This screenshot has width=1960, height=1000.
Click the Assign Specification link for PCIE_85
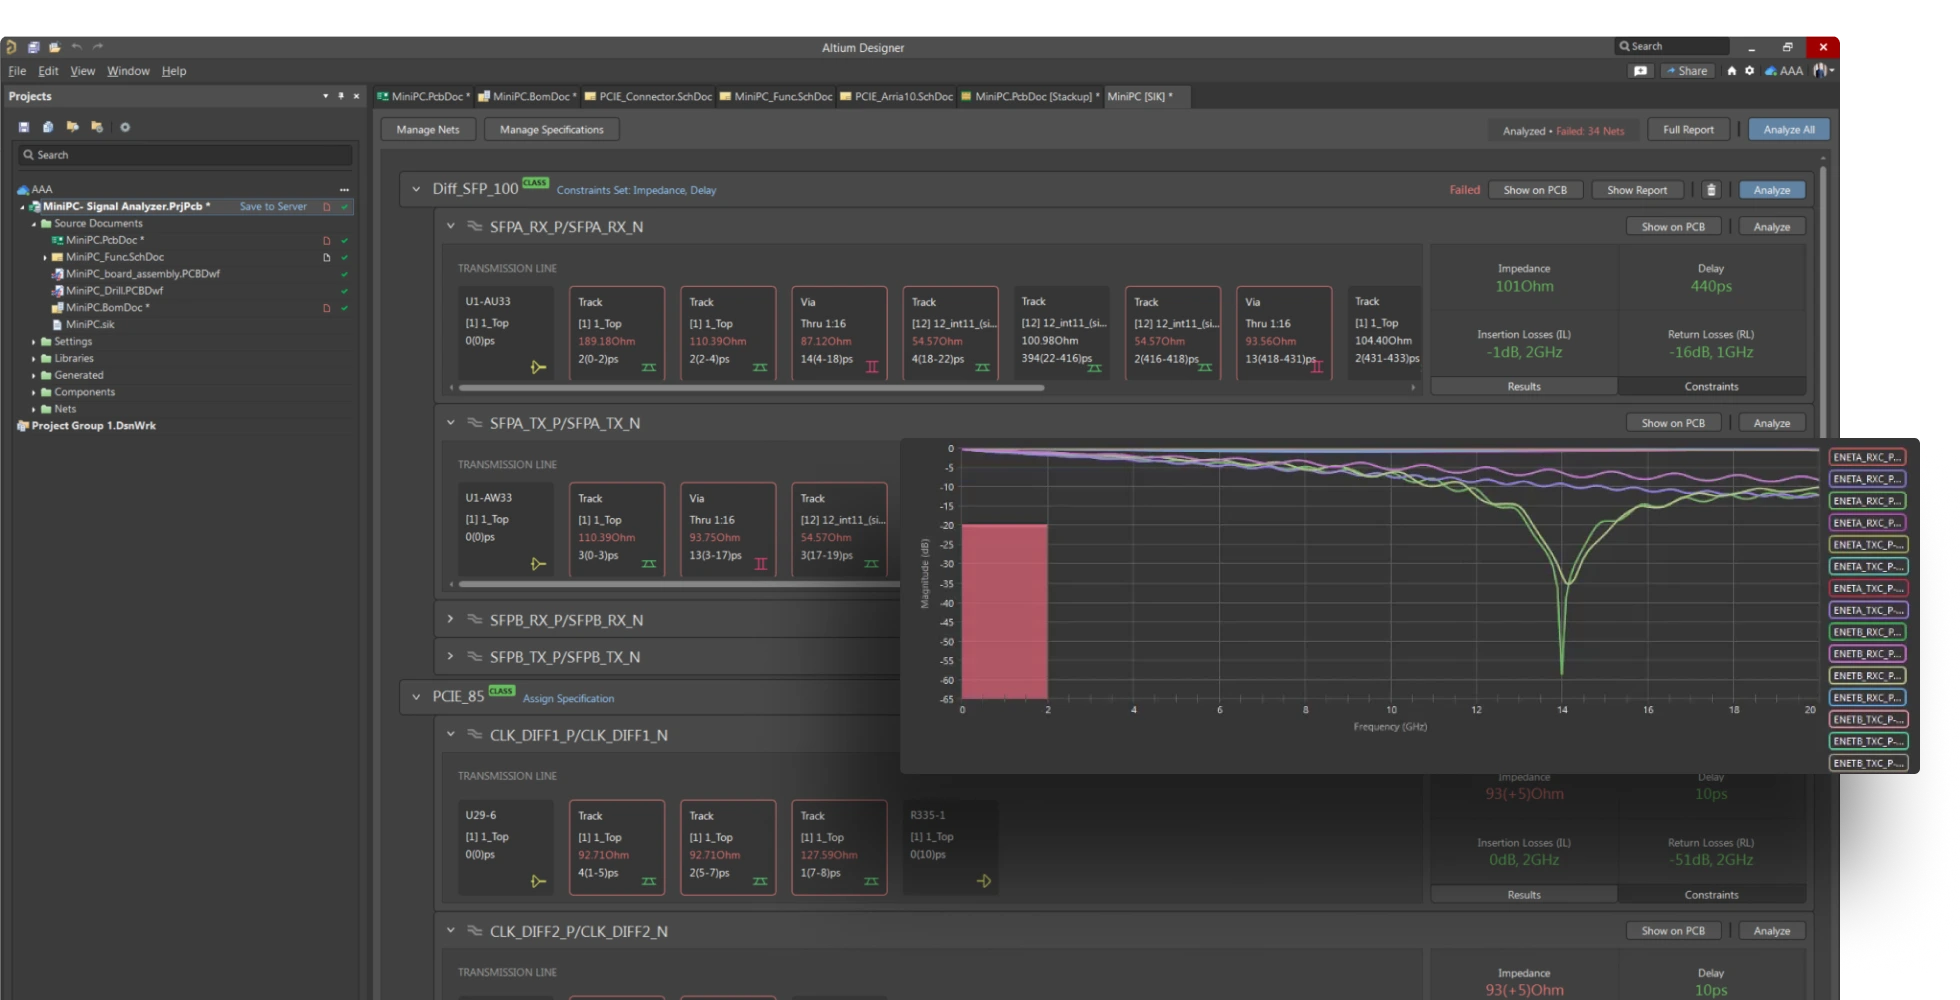568,699
